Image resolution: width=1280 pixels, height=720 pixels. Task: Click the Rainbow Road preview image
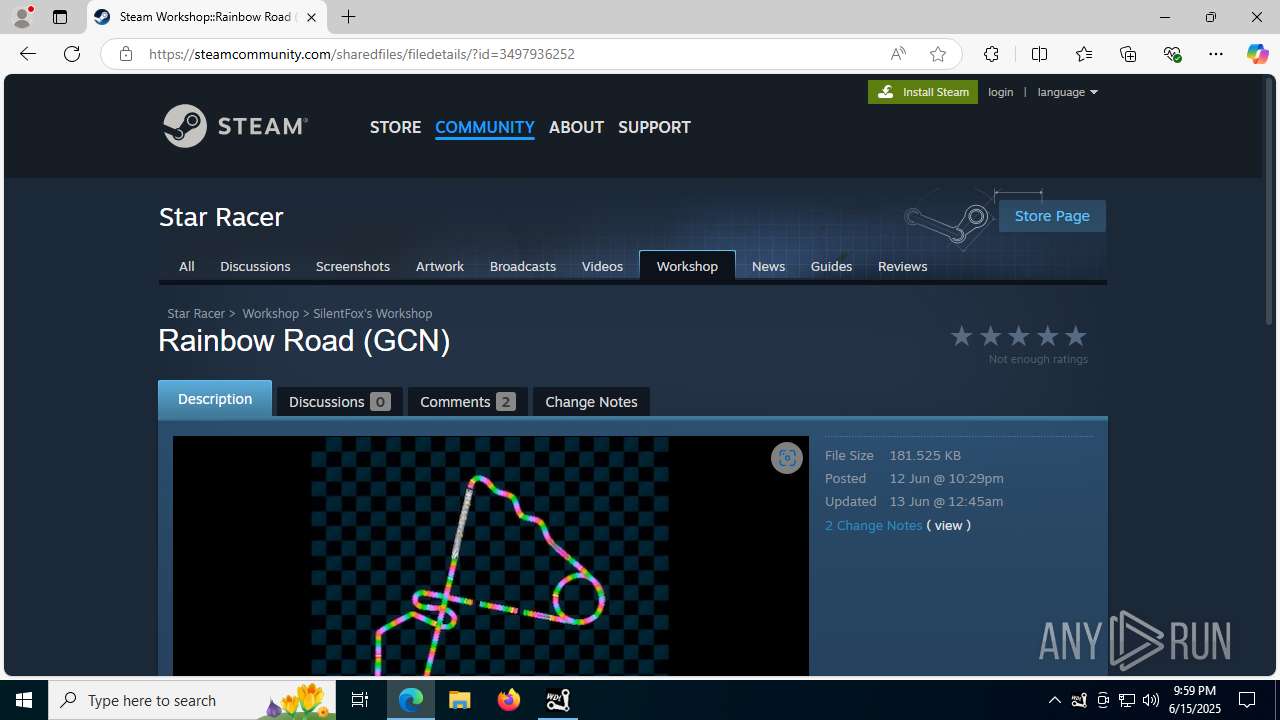490,556
